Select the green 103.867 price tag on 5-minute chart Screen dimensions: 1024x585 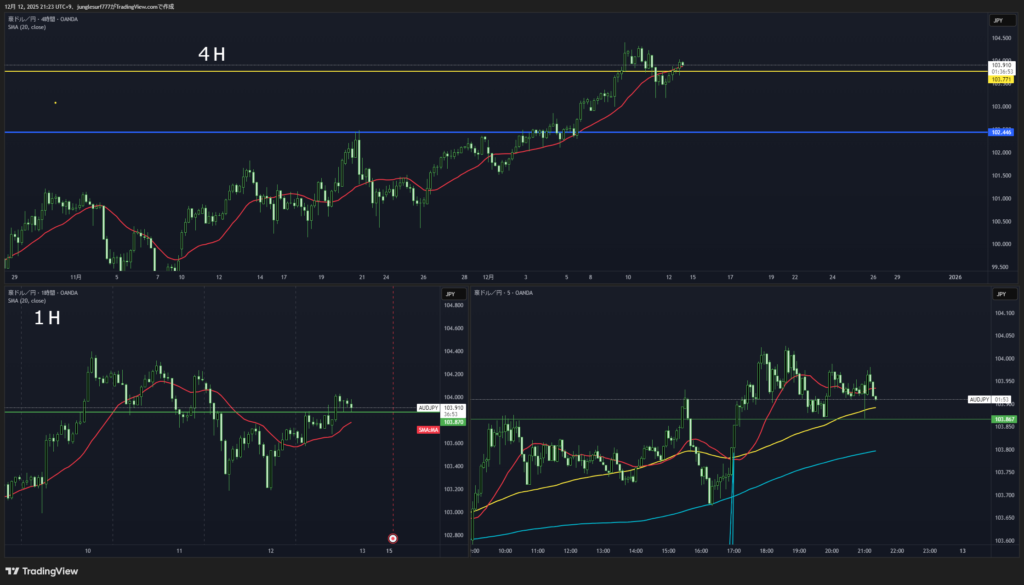pos(1003,419)
